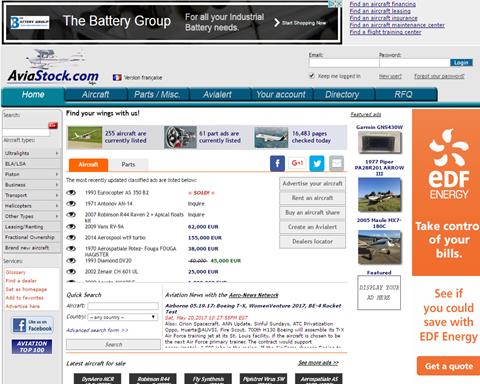Open the Aero-News Network link
The height and width of the screenshot is (384, 480).
pyautogui.click(x=254, y=295)
